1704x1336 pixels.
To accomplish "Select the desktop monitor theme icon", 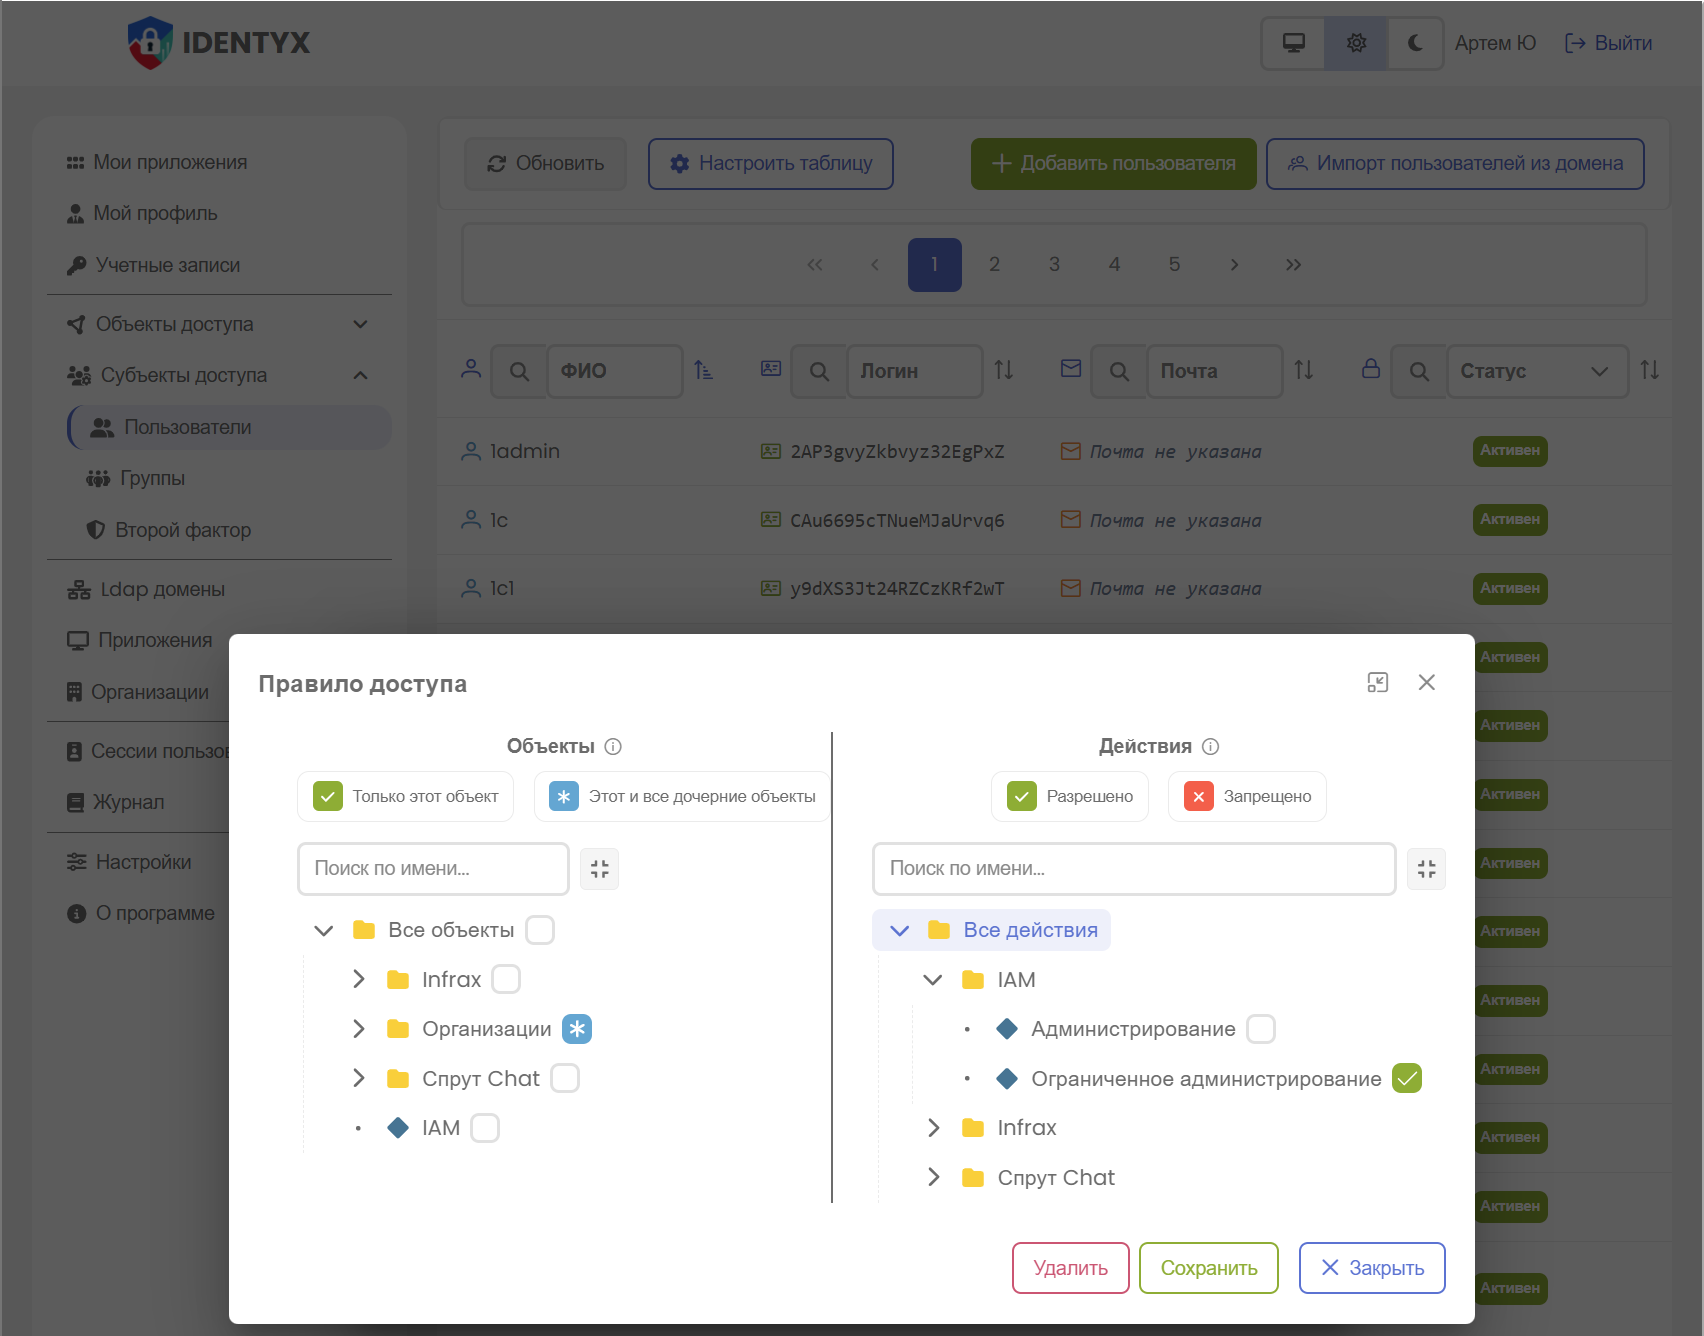I will pyautogui.click(x=1293, y=43).
